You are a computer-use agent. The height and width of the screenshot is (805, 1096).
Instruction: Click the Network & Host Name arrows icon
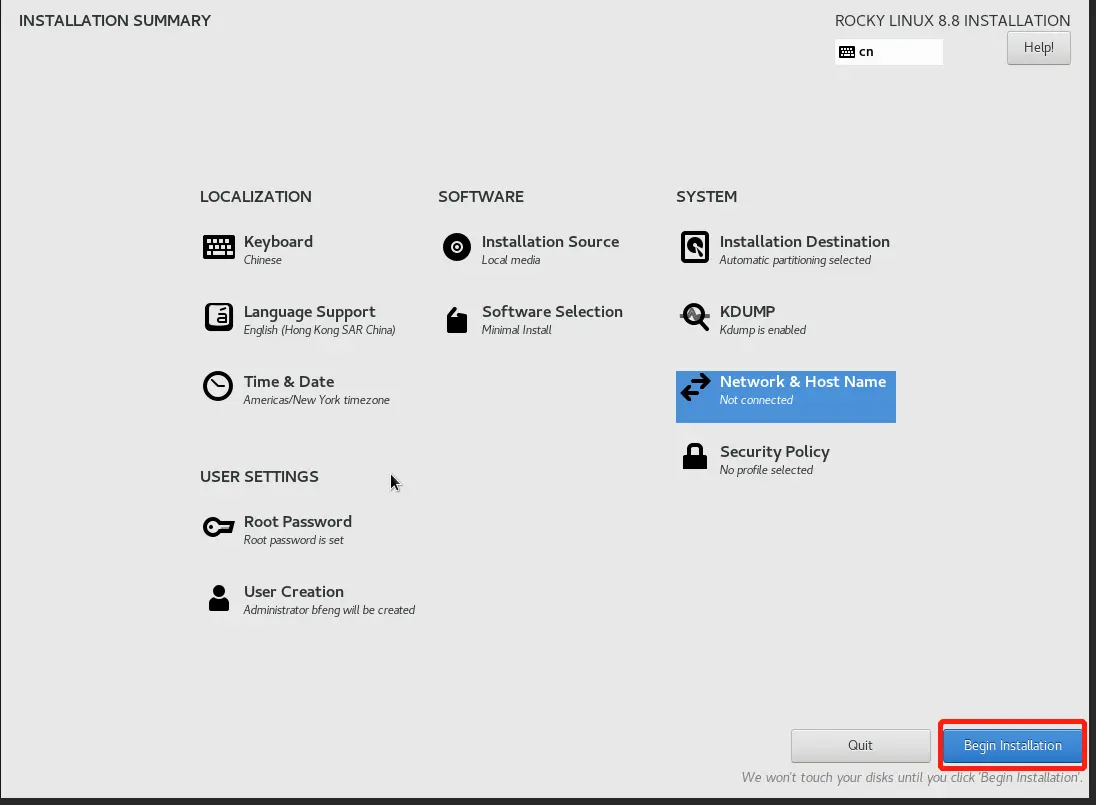pos(695,387)
